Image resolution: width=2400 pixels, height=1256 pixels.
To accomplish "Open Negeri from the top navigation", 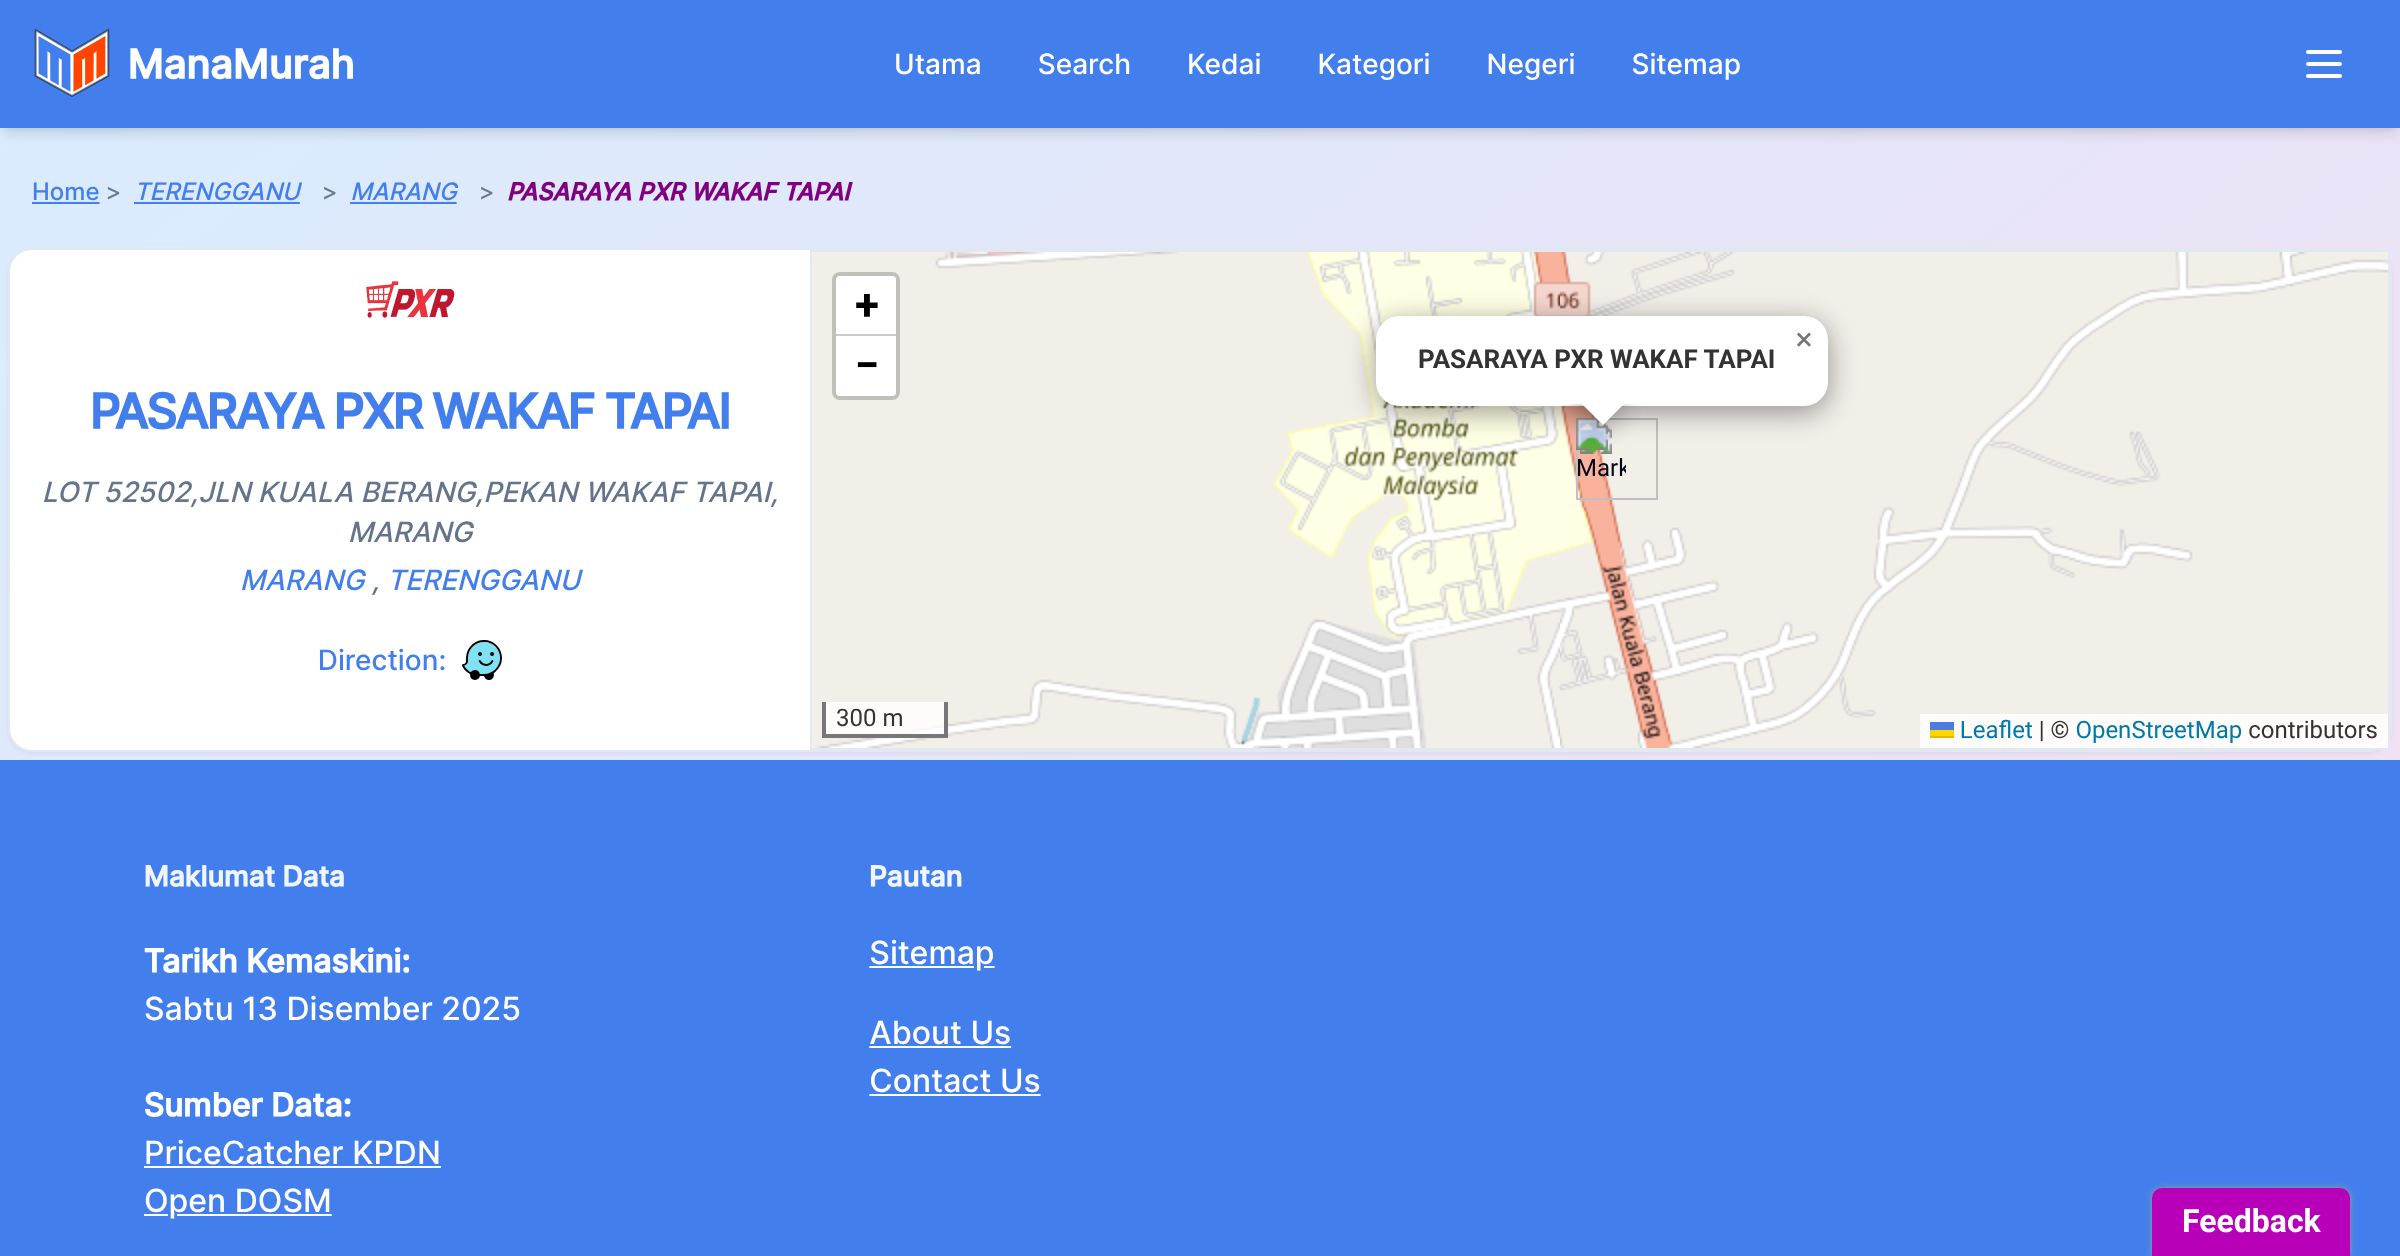I will tap(1530, 64).
